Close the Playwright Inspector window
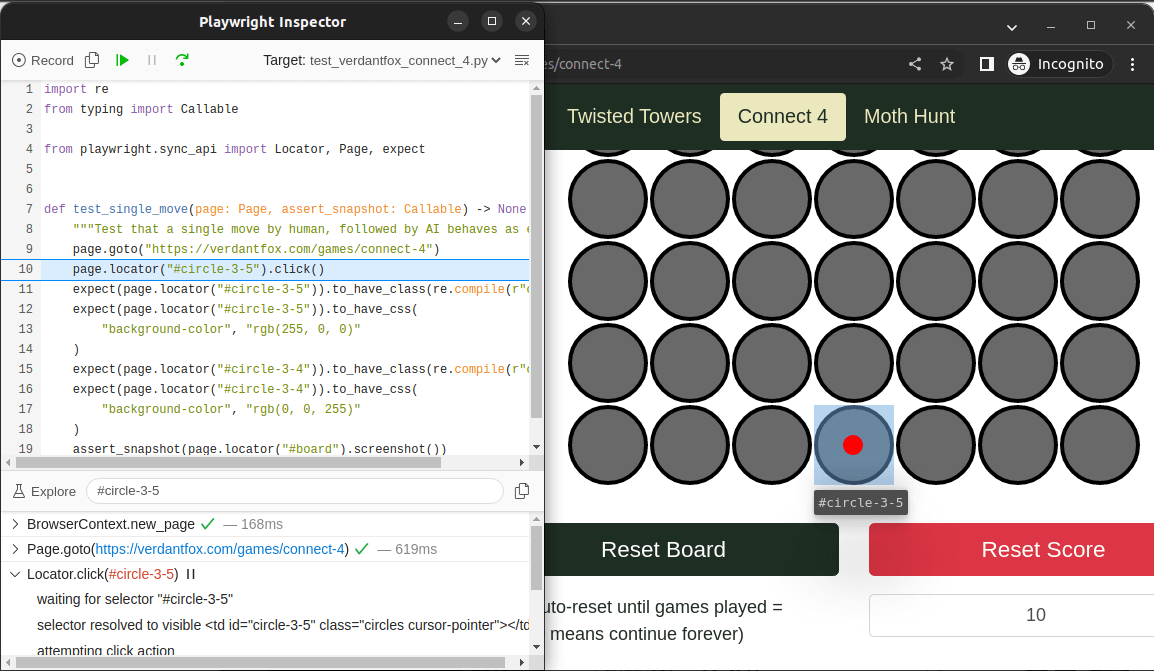The width and height of the screenshot is (1154, 671). [525, 21]
